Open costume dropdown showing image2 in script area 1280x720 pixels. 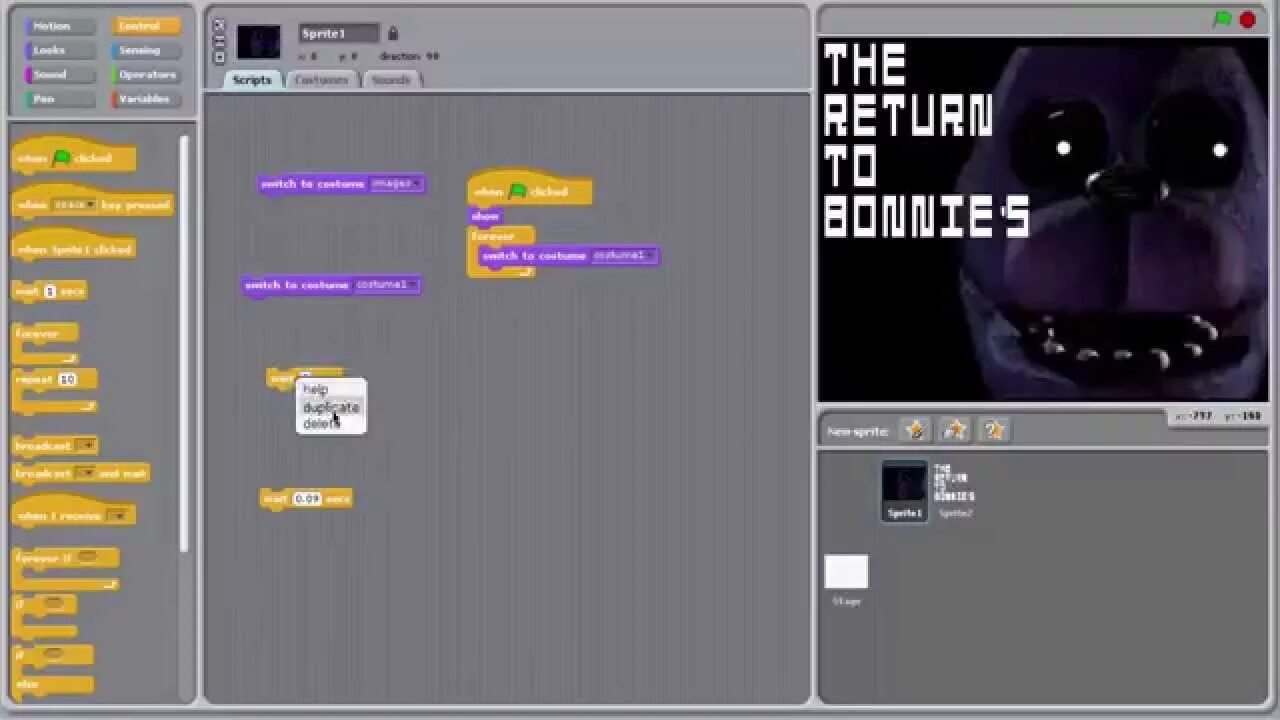click(395, 184)
